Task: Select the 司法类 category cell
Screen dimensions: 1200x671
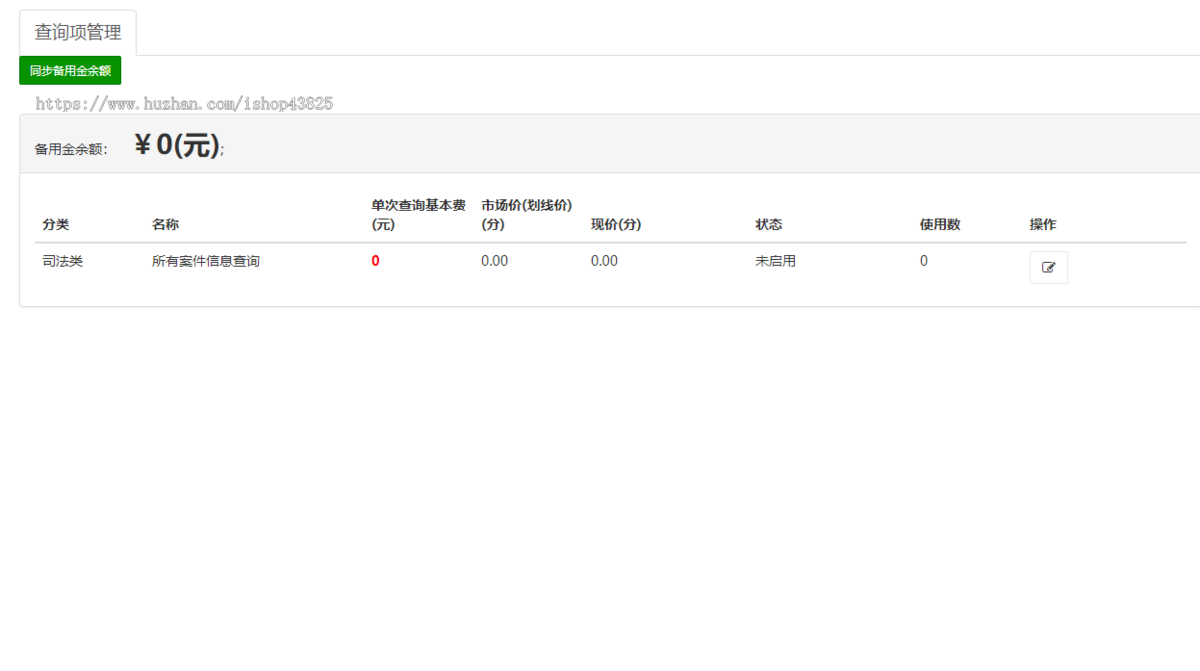Action: 62,261
